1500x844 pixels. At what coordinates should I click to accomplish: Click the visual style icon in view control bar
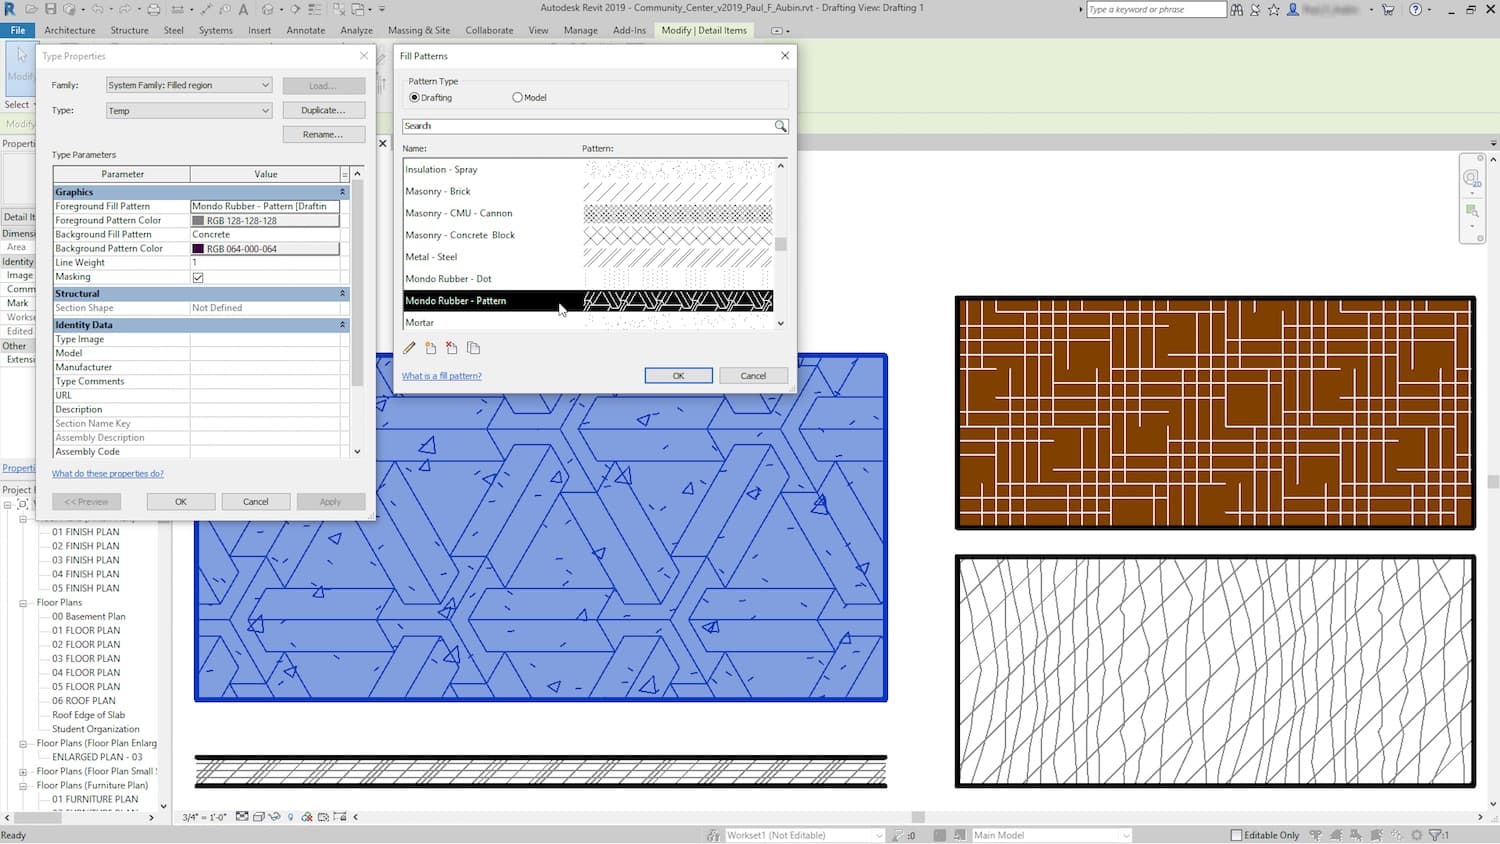coord(259,817)
